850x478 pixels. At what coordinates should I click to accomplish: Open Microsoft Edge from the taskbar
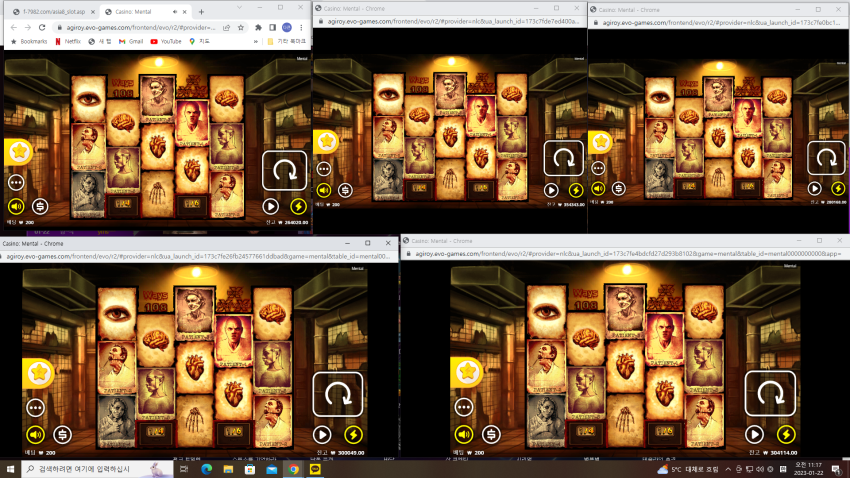[207, 469]
